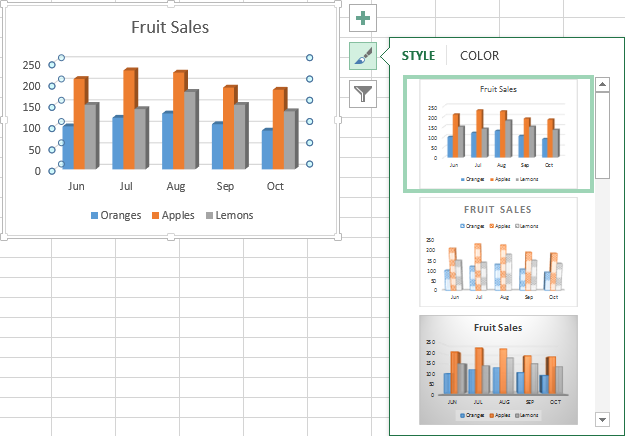Viewport: 625px width, 436px height.
Task: Click the Fruit Sales chart title
Action: click(170, 27)
